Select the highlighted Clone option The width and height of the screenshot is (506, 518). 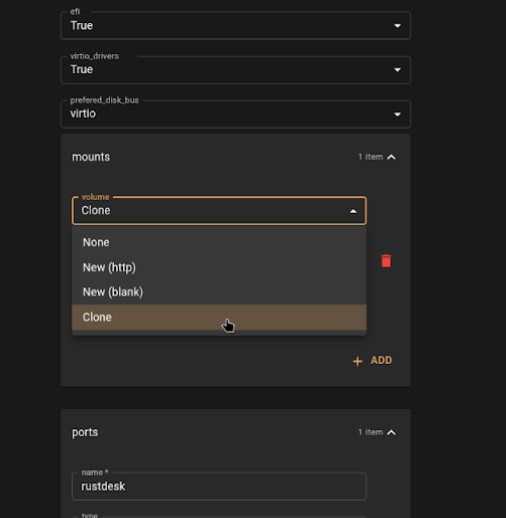[219, 317]
